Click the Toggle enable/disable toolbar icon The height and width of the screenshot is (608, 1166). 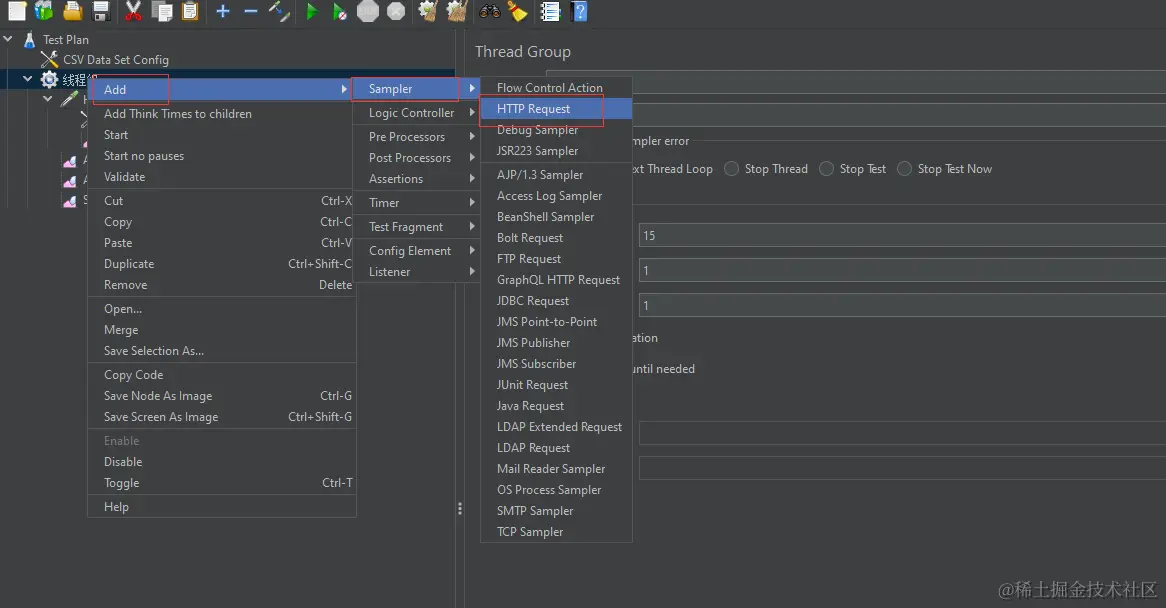click(280, 10)
